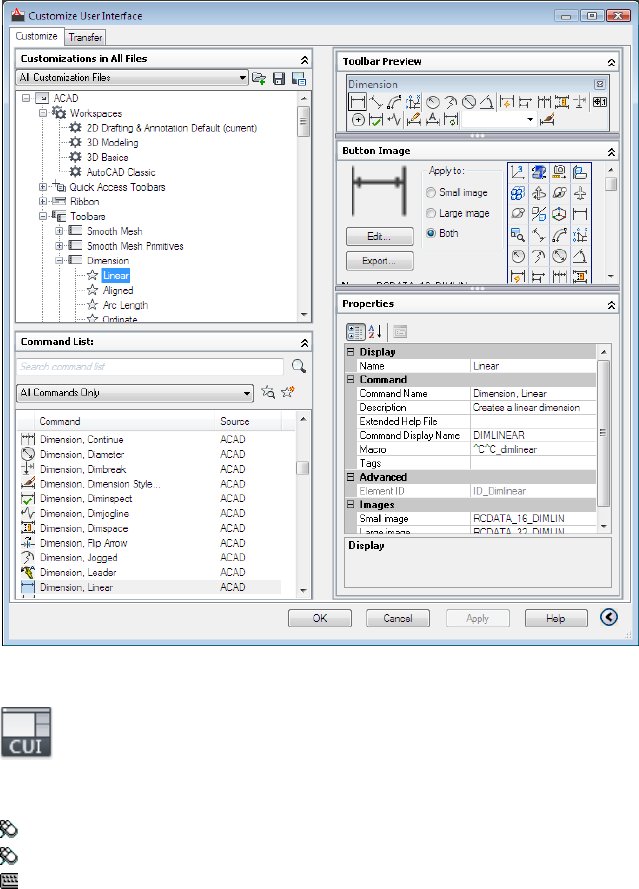Switch to the Transfer tab
Screen dimensions: 639x889
coord(85,37)
